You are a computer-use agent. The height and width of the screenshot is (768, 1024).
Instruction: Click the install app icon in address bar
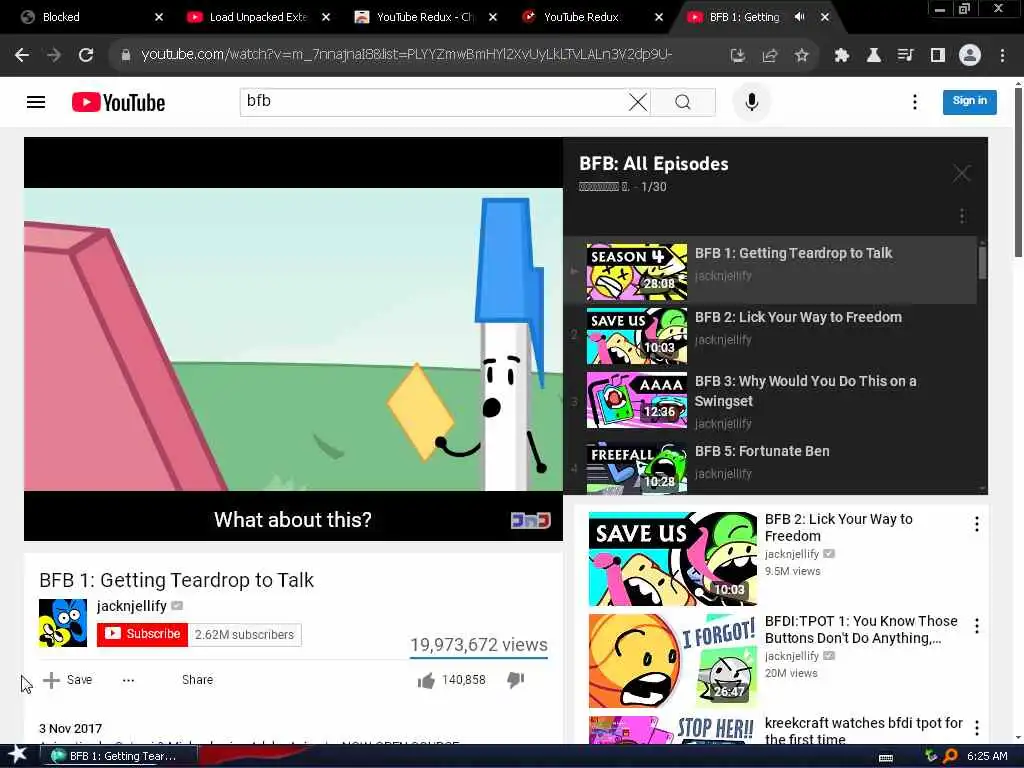point(737,56)
